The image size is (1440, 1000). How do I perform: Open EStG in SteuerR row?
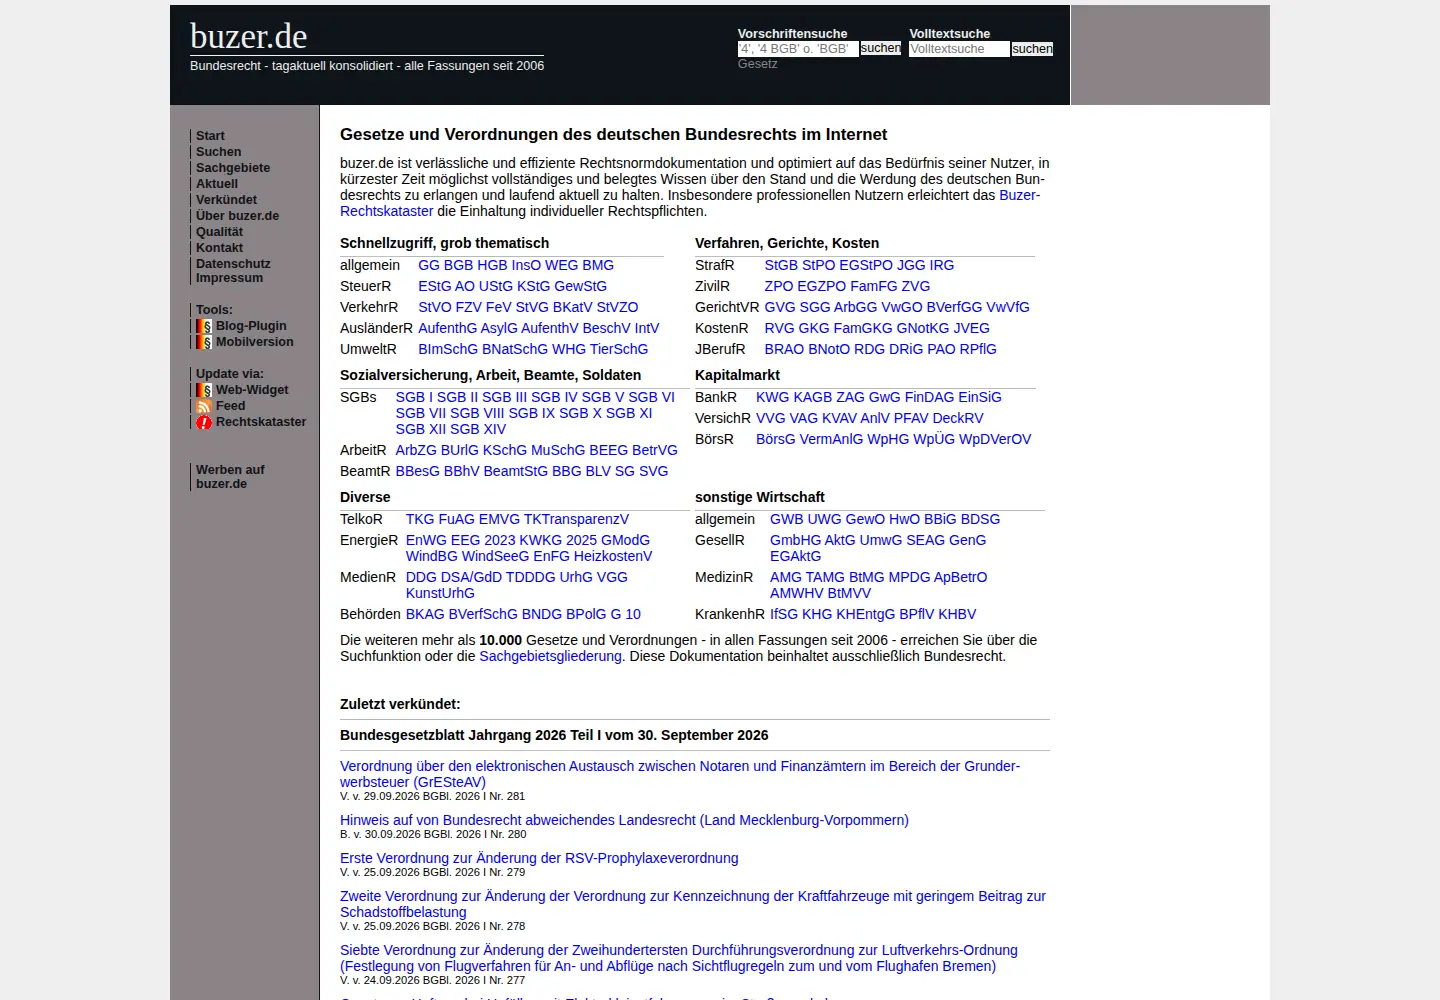[434, 286]
